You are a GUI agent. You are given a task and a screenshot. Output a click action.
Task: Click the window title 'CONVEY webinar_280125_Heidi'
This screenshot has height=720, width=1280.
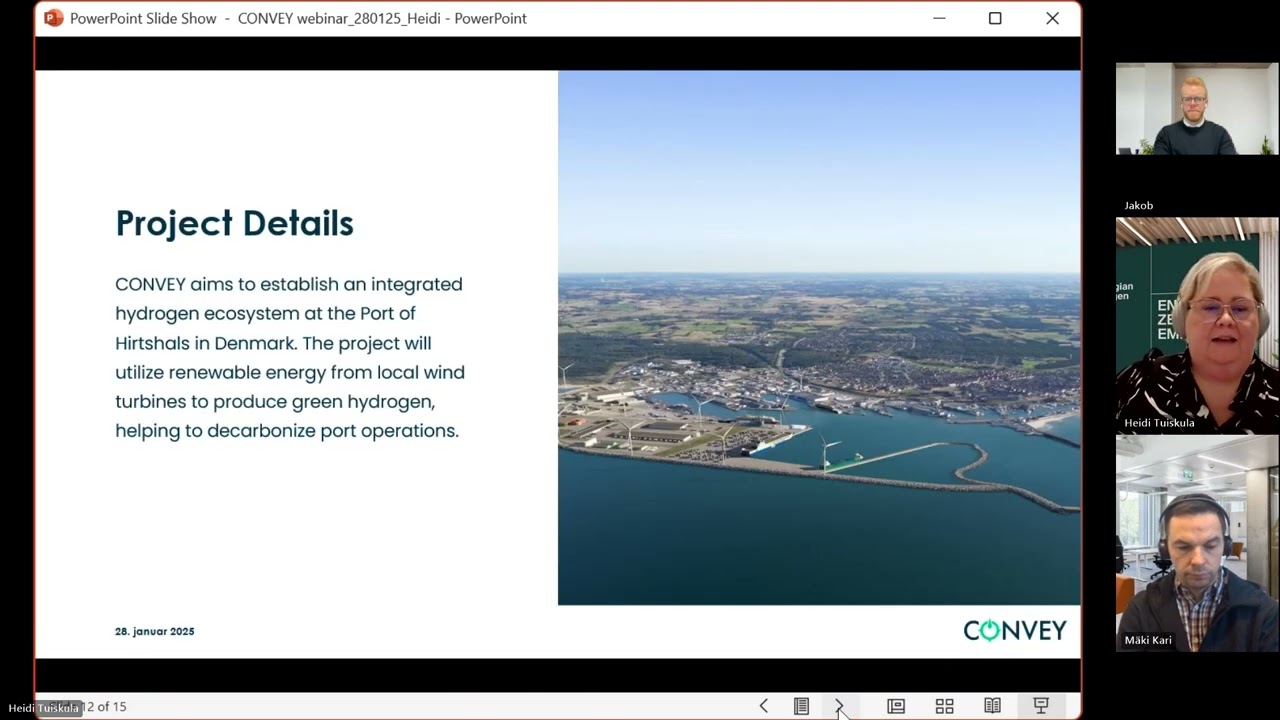click(339, 18)
